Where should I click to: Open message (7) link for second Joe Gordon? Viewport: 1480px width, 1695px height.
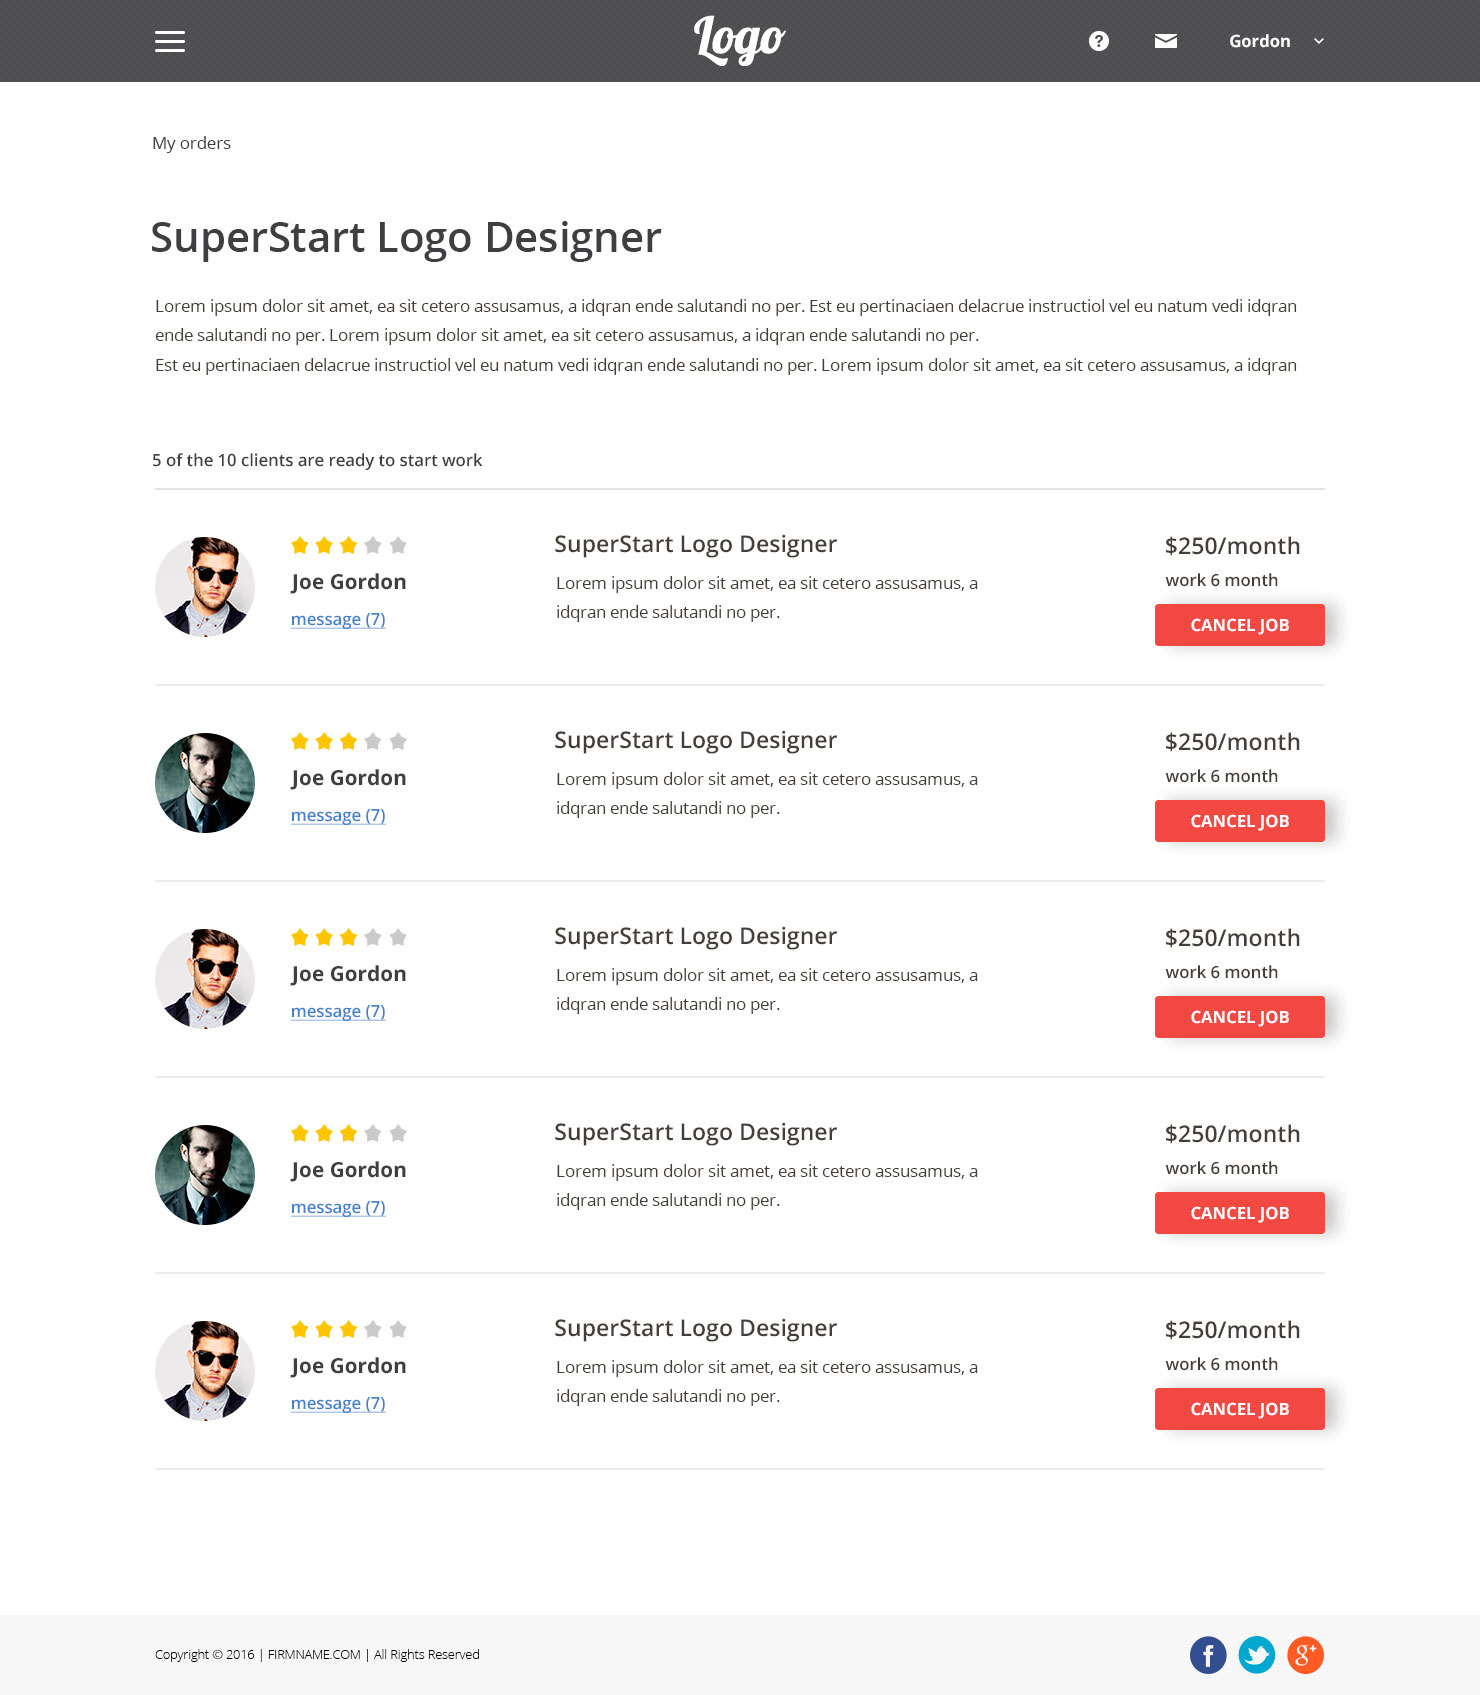(338, 815)
